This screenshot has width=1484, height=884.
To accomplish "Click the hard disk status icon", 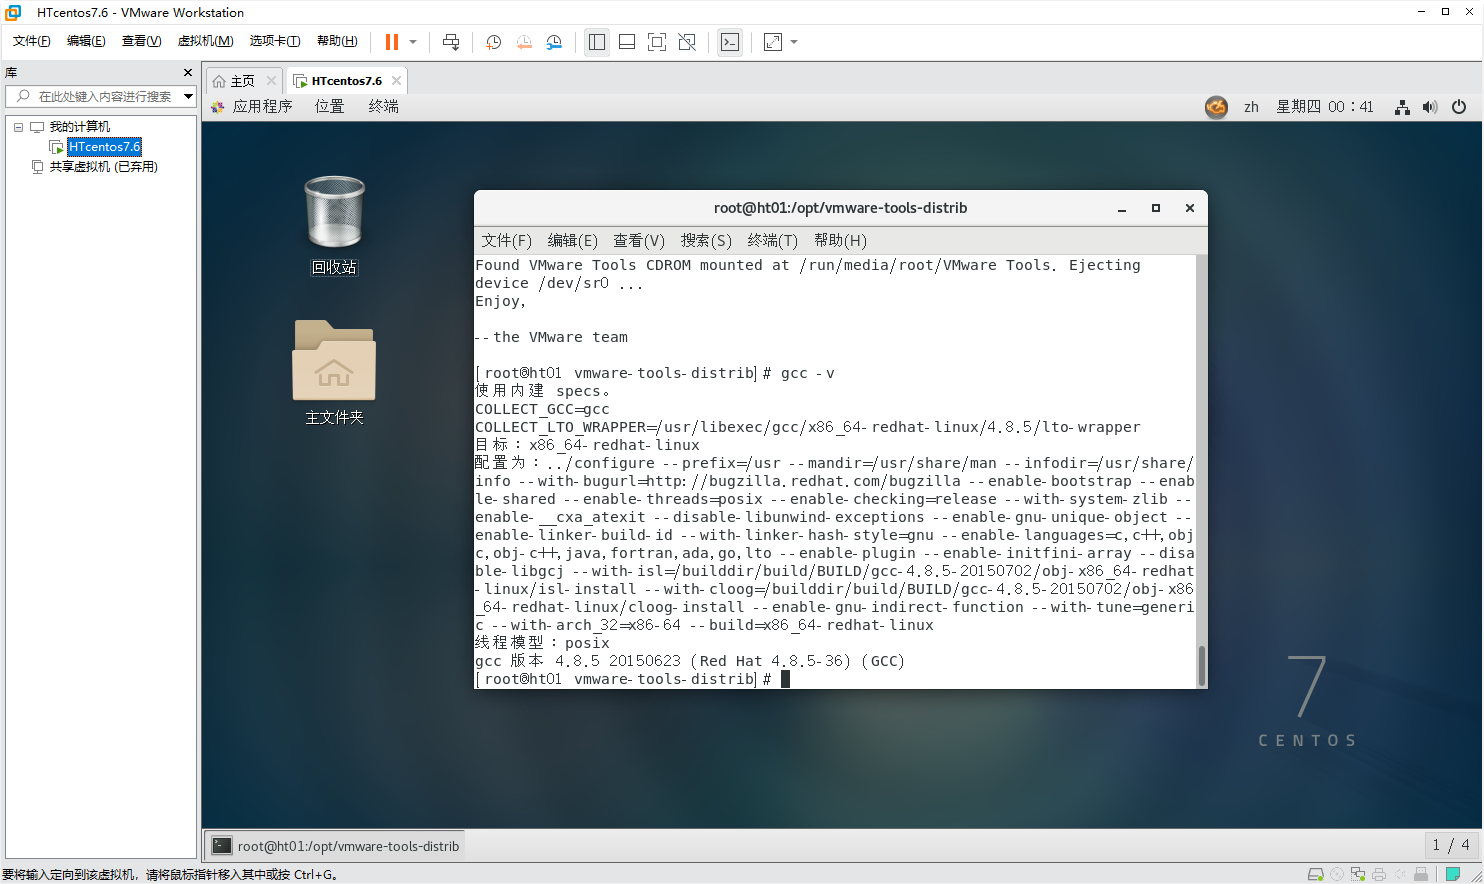I will [x=1316, y=874].
